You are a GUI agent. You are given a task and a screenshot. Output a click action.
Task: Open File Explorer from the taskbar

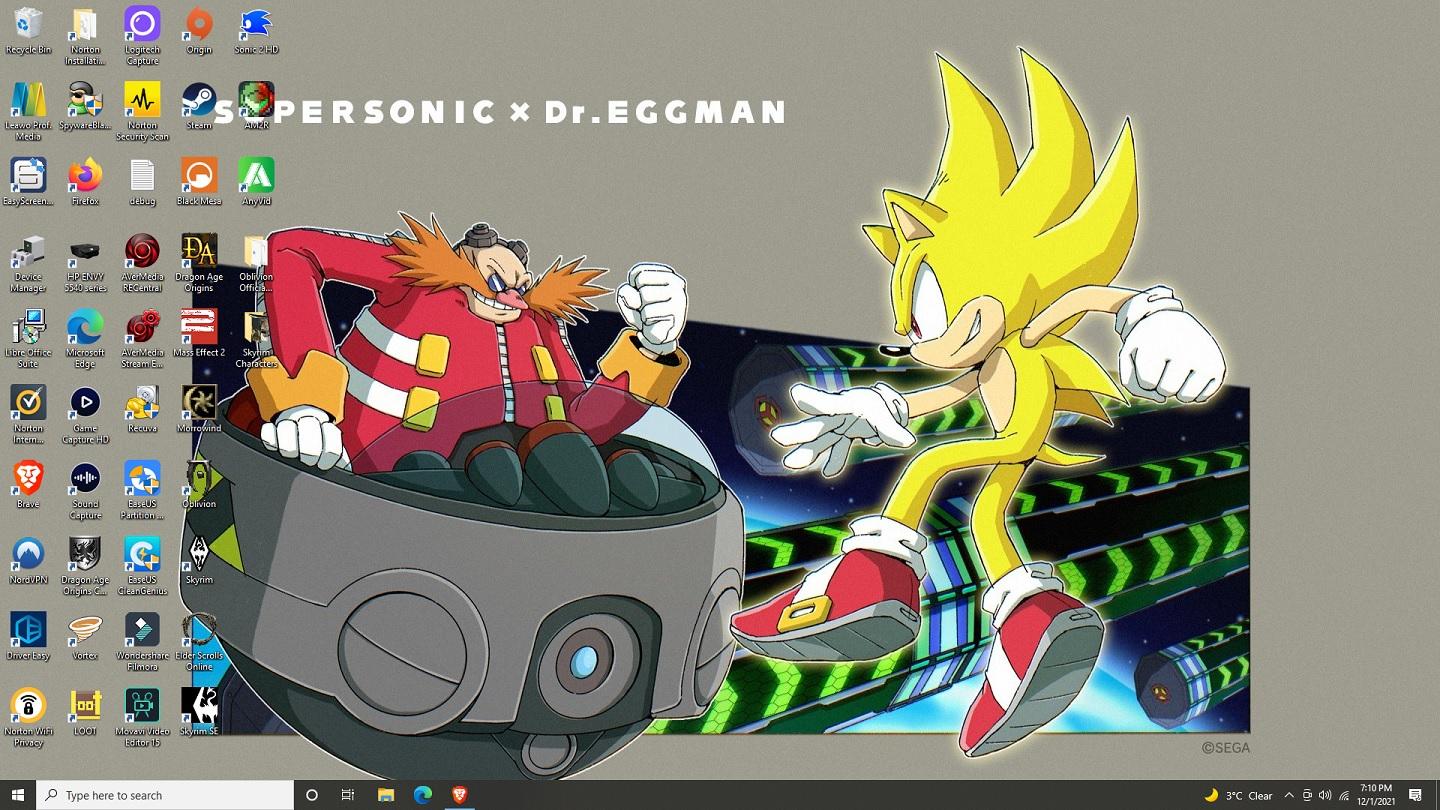386,795
